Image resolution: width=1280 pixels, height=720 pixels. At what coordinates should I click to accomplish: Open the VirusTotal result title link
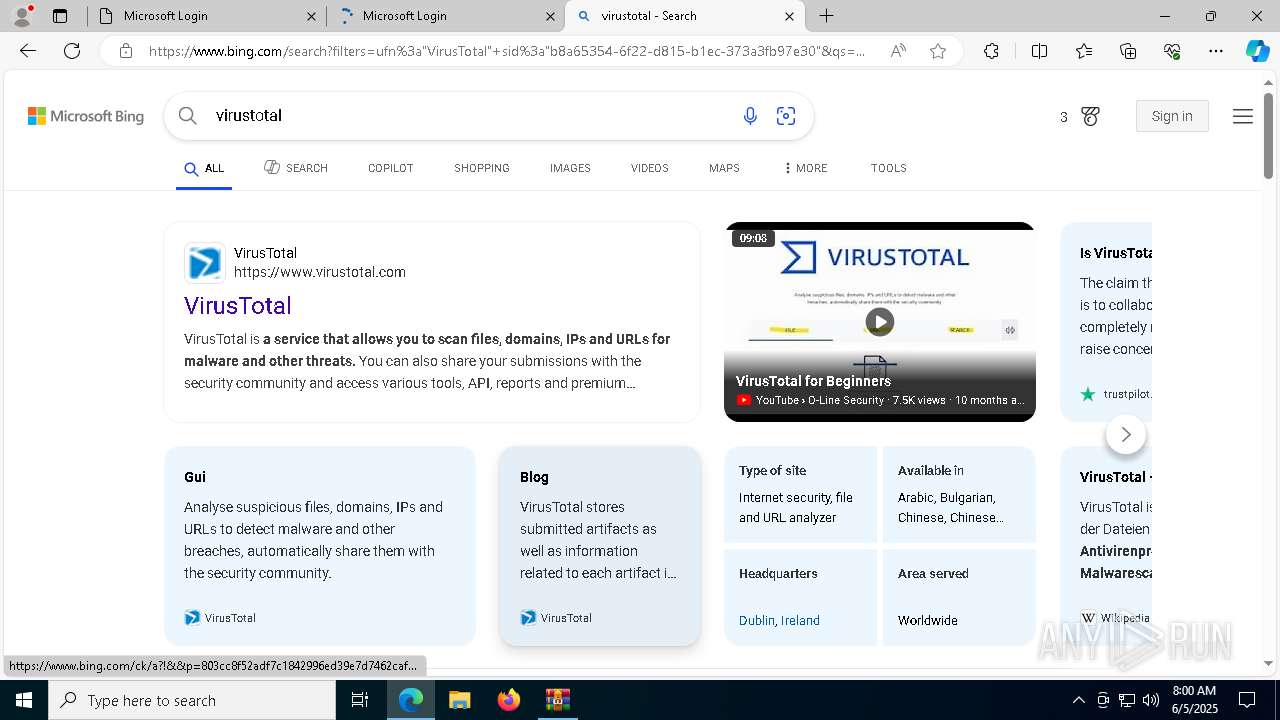[238, 306]
